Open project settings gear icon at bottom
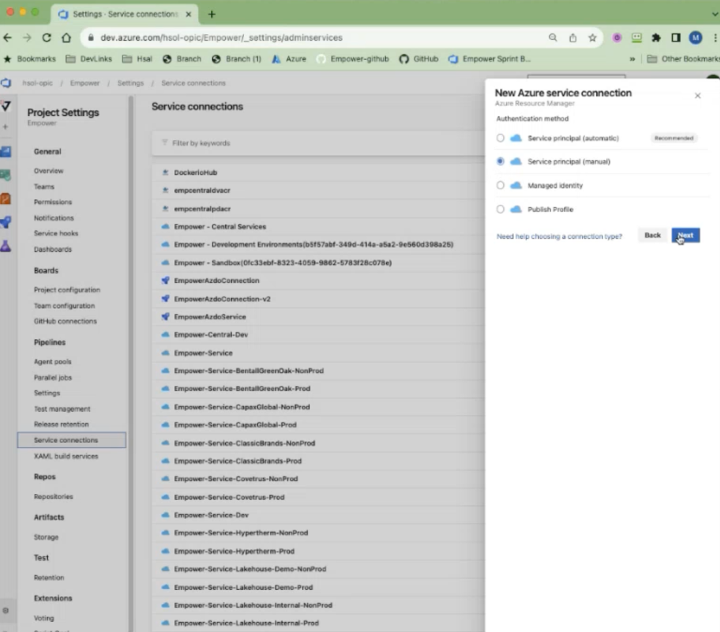Image resolution: width=720 pixels, height=632 pixels. click(x=6, y=610)
